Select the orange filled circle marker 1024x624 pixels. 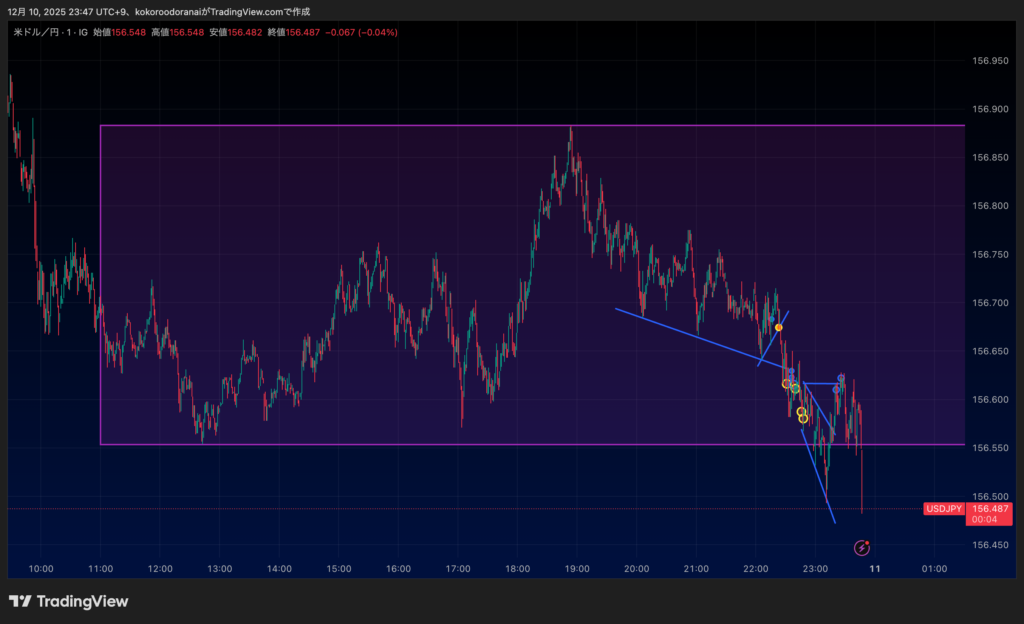(779, 327)
